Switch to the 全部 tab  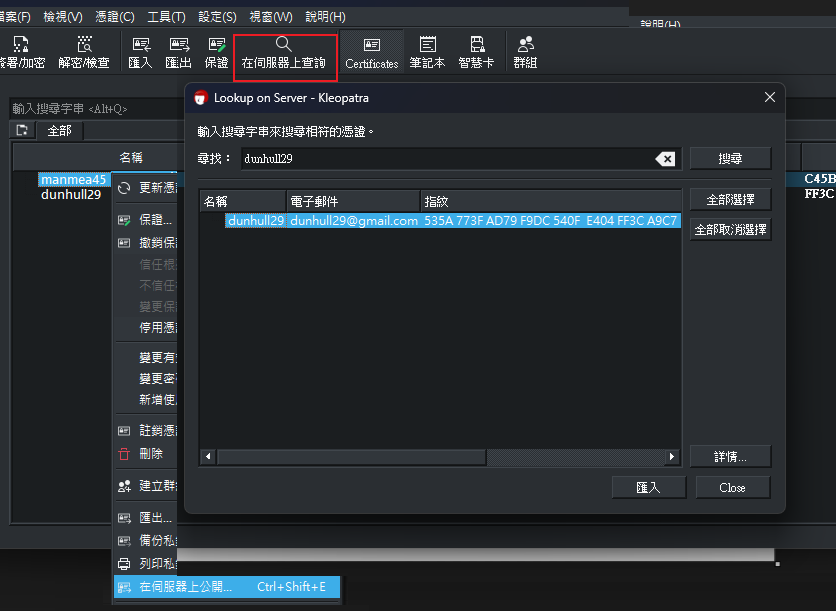(x=59, y=130)
